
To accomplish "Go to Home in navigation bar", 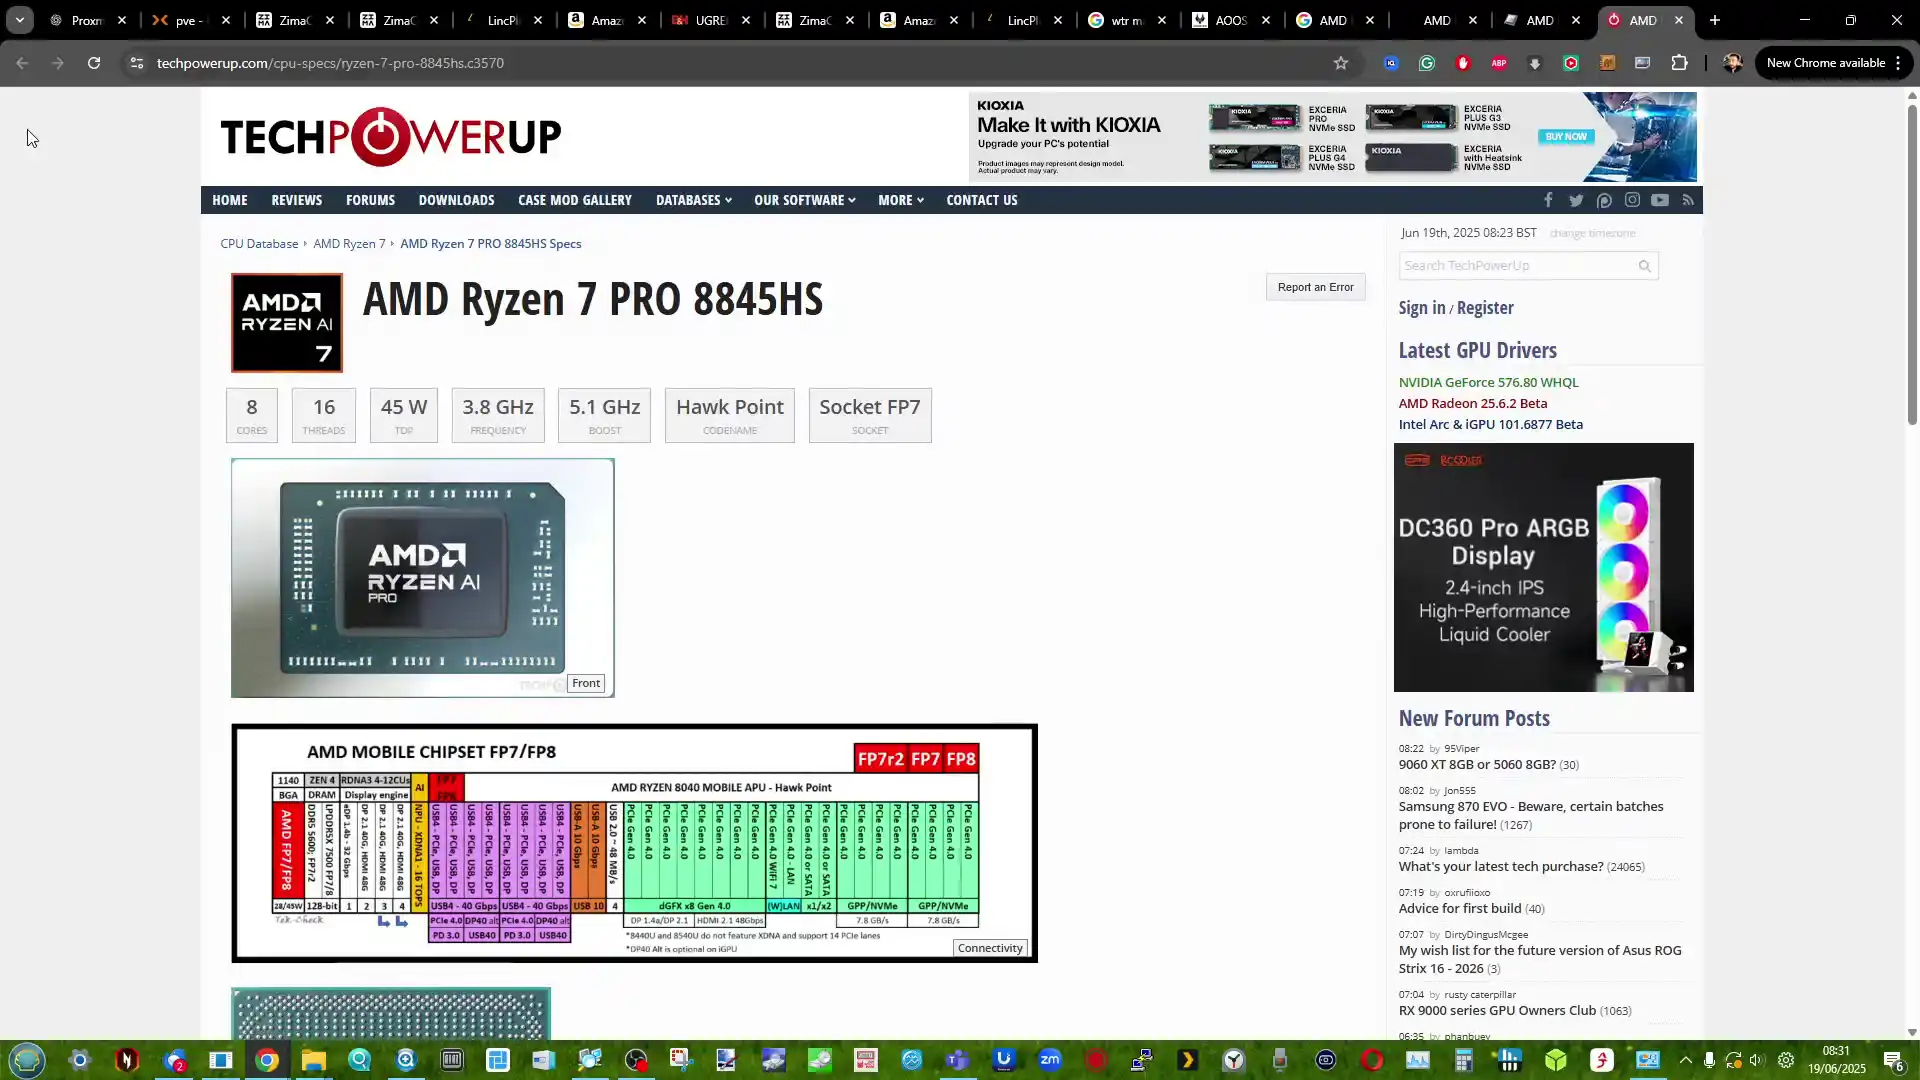I will click(x=230, y=200).
